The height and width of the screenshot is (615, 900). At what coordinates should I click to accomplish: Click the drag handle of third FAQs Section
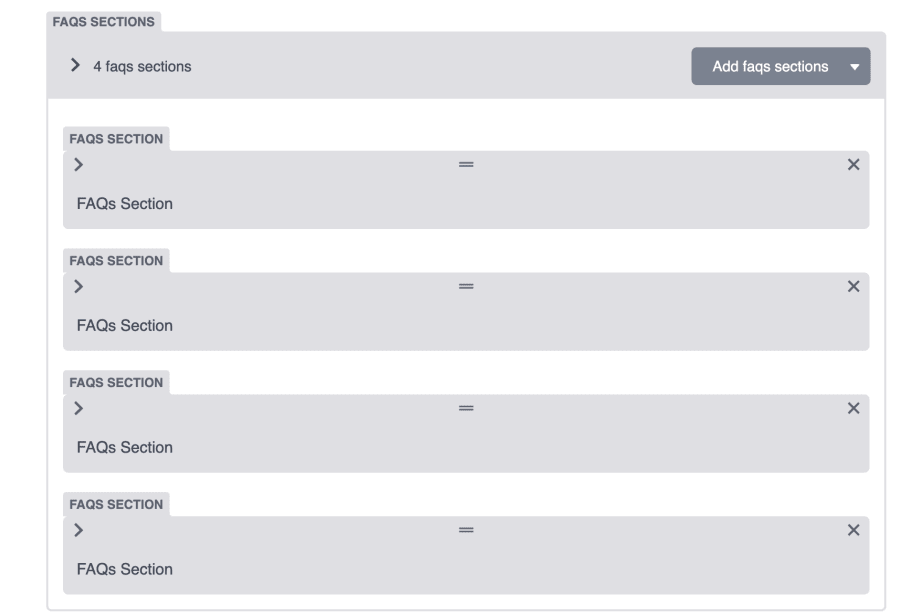[x=466, y=408]
